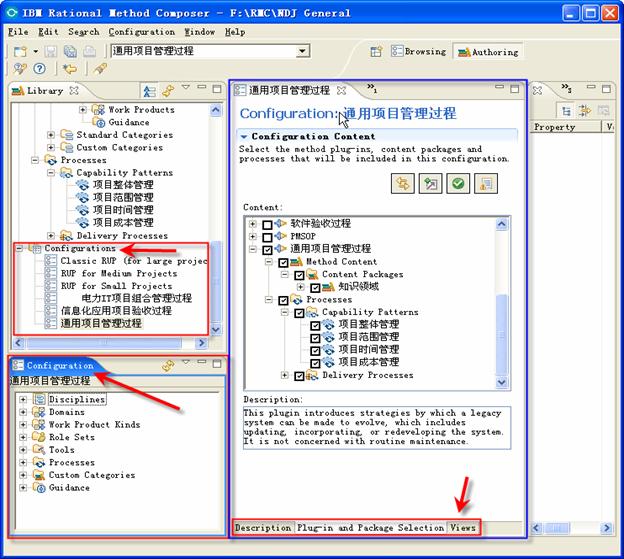Uncheck the Content Packages checkbox
The height and width of the screenshot is (559, 624).
[299, 275]
